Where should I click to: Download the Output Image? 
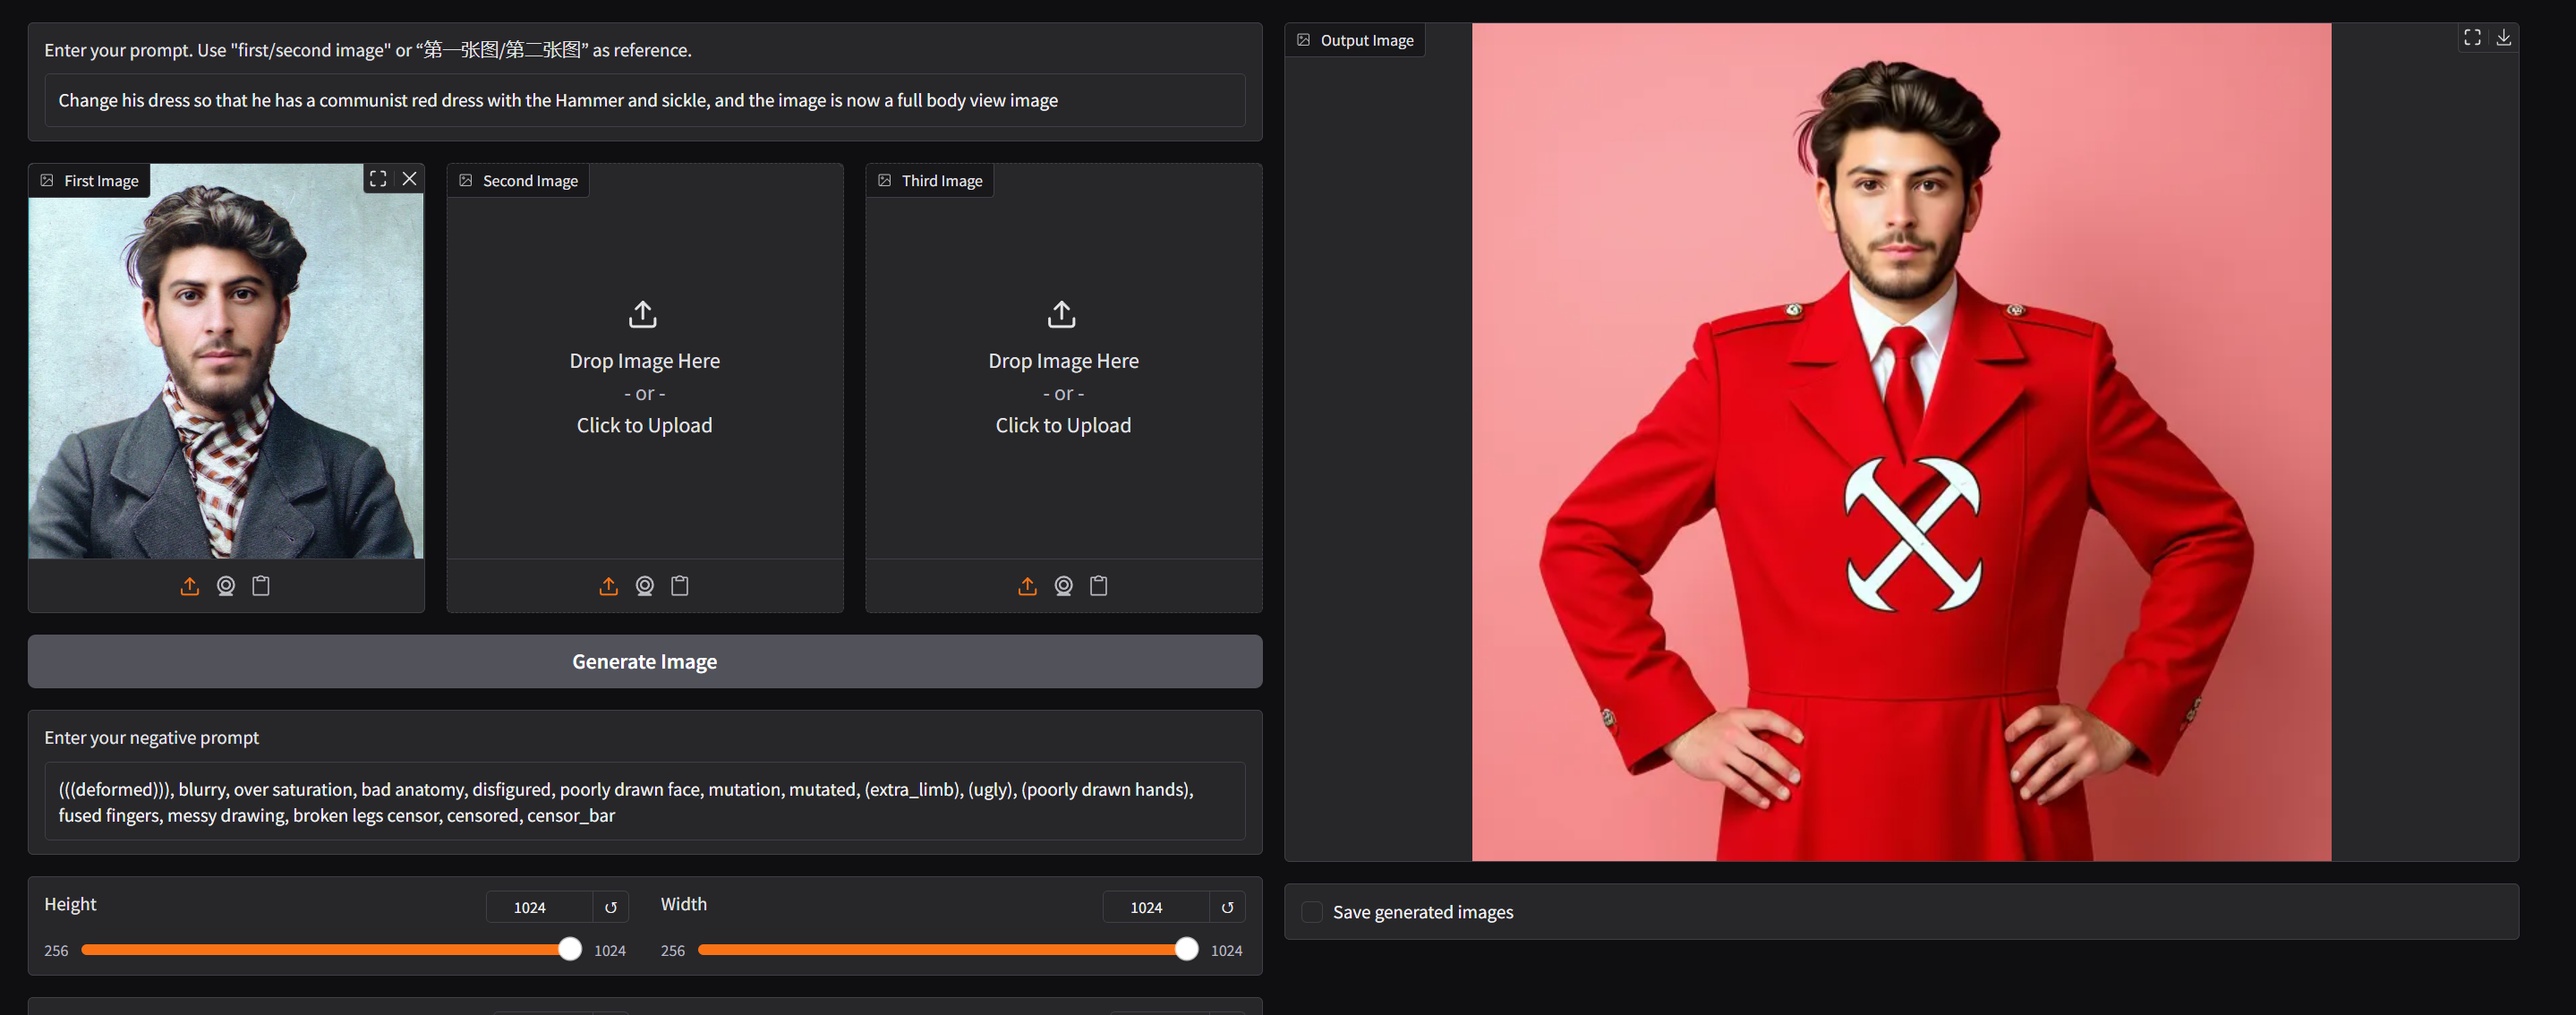2504,37
